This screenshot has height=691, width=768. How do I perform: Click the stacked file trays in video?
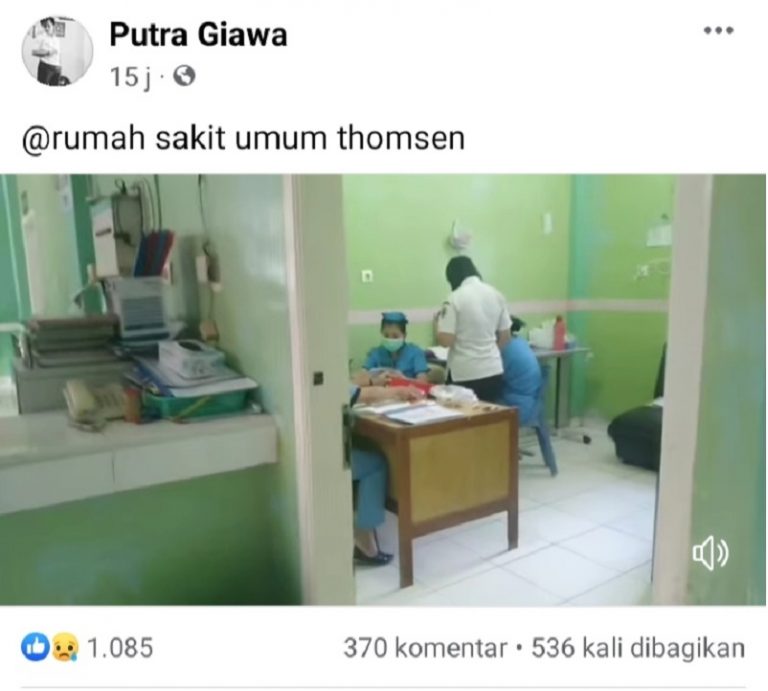tap(73, 341)
